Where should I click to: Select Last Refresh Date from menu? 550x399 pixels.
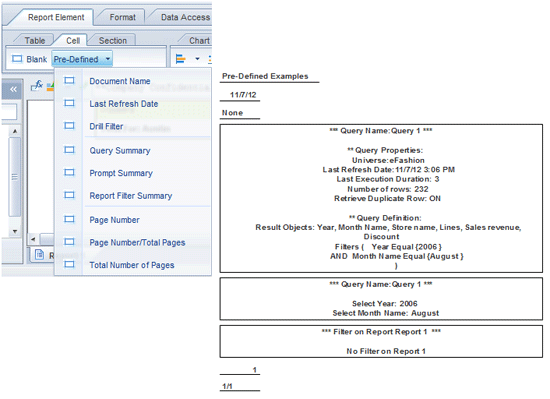pyautogui.click(x=123, y=104)
